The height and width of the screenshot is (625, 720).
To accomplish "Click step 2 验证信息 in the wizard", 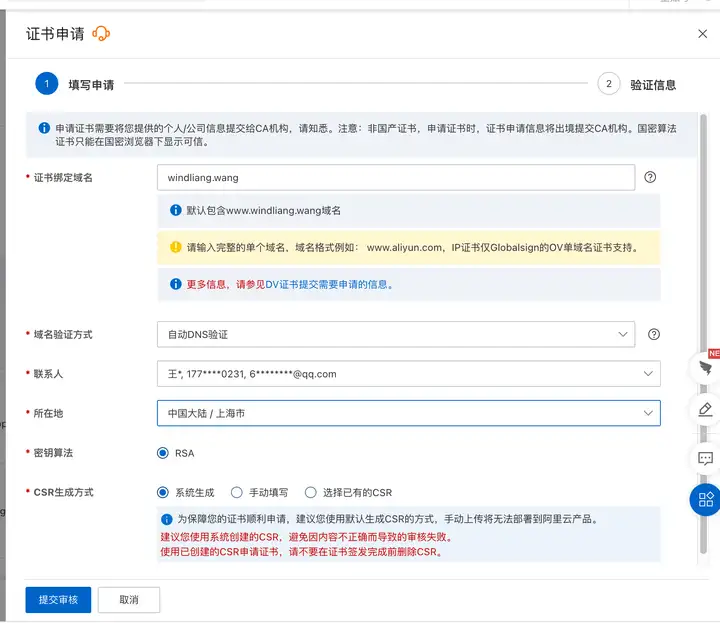I will tap(609, 85).
